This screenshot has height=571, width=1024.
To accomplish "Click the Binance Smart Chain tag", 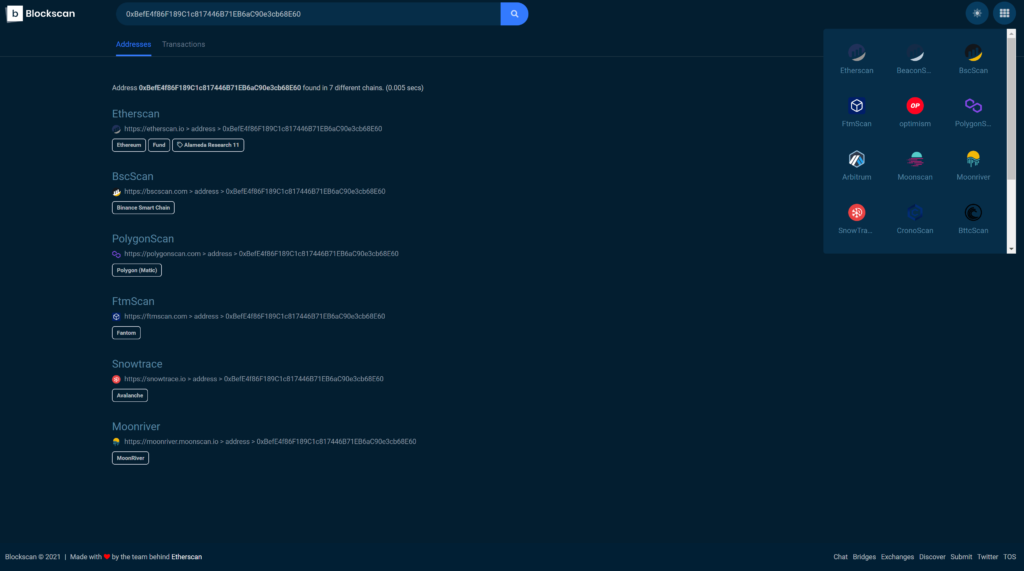I will pyautogui.click(x=143, y=208).
